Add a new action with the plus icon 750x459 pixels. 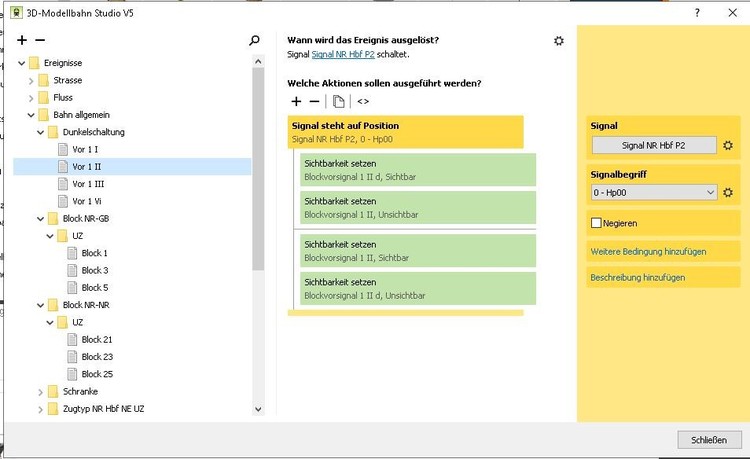click(296, 101)
